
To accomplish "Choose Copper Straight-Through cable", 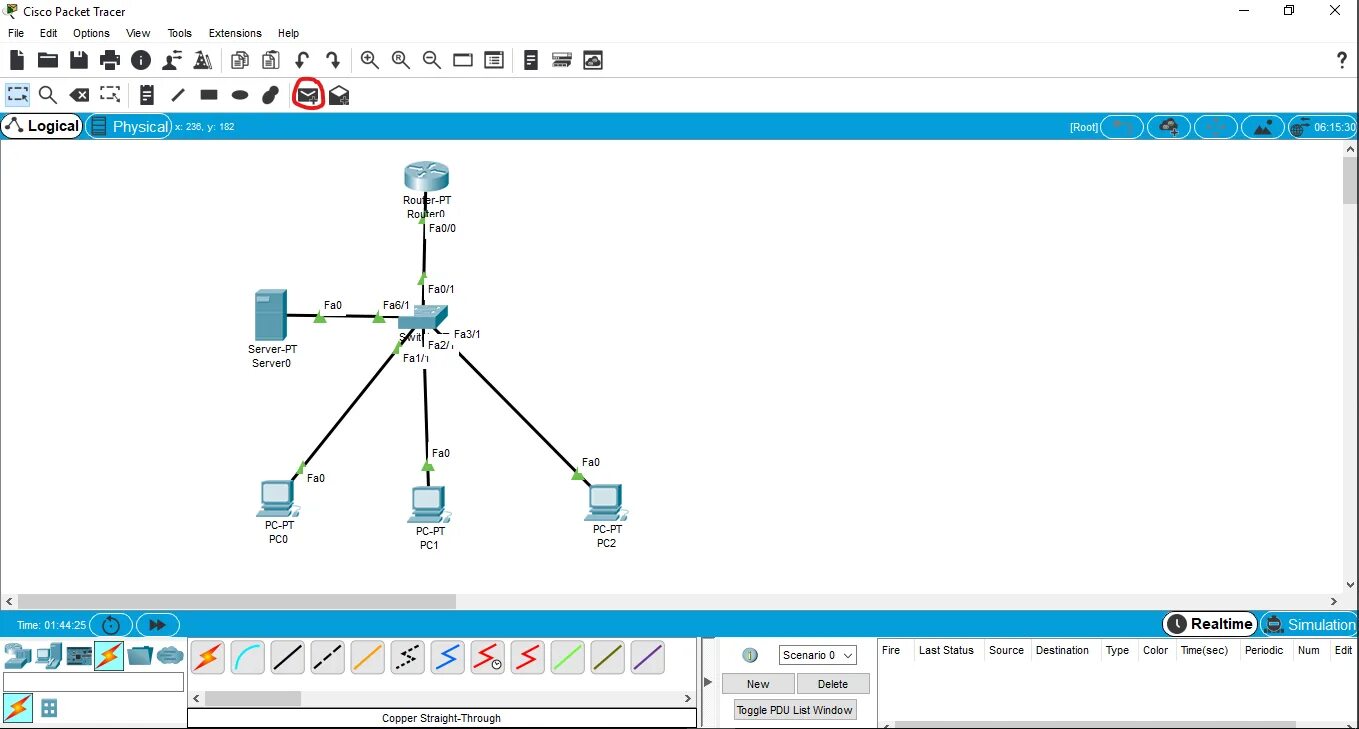I will [288, 657].
